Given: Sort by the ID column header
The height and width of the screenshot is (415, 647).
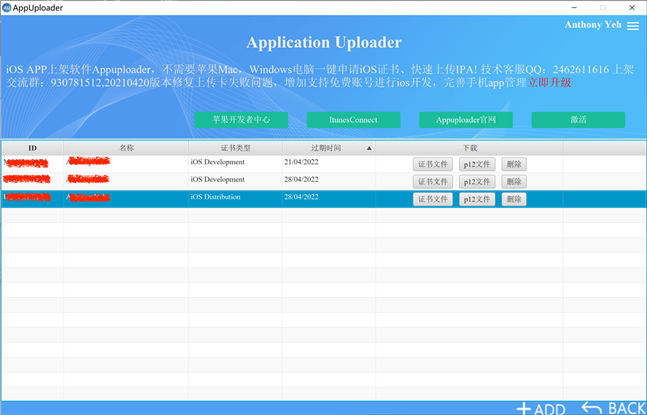Looking at the screenshot, I should coord(33,148).
